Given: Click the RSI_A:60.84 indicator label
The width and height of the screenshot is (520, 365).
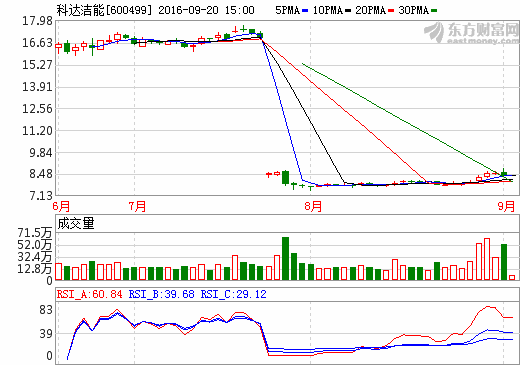Looking at the screenshot, I should (89, 294).
